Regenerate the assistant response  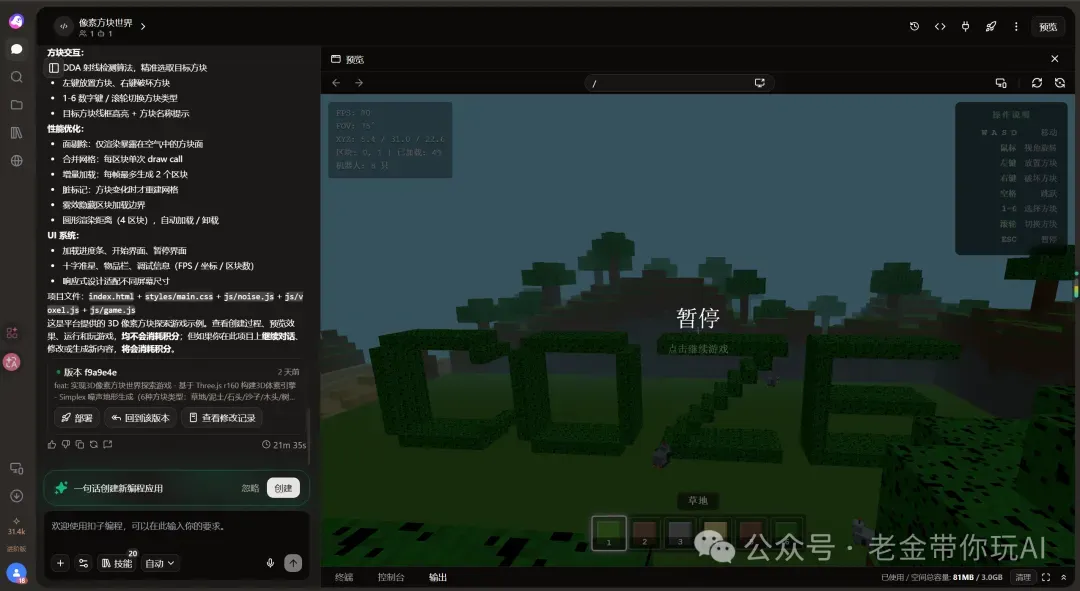tap(94, 444)
